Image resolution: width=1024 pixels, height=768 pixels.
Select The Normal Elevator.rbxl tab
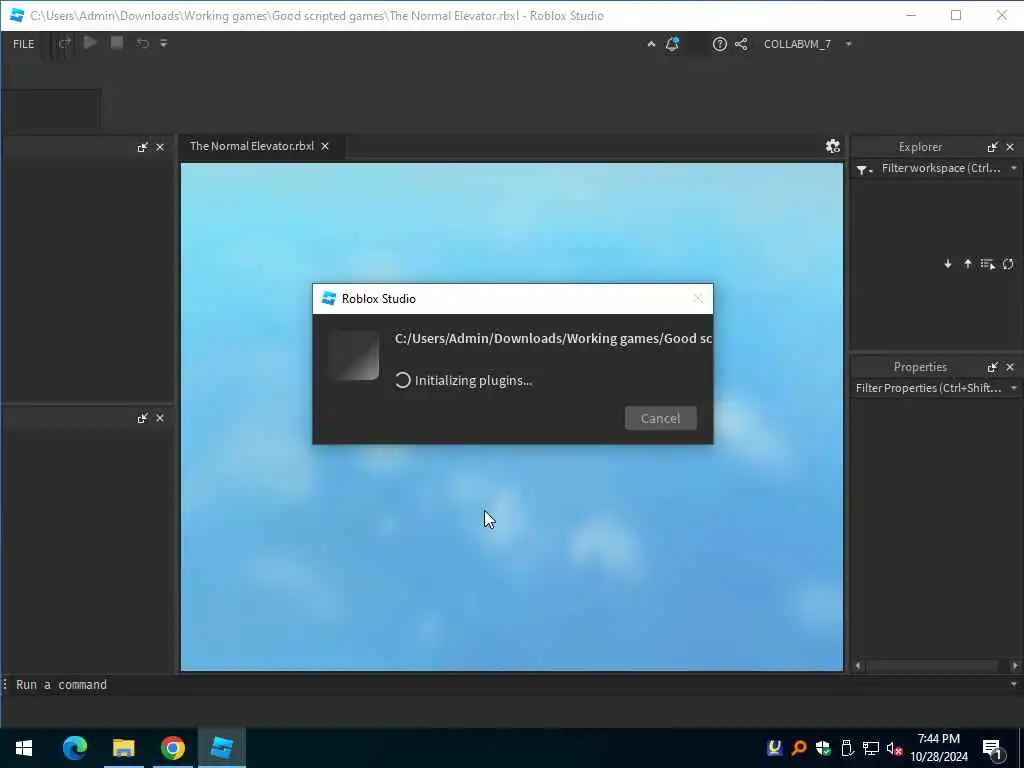click(x=251, y=146)
